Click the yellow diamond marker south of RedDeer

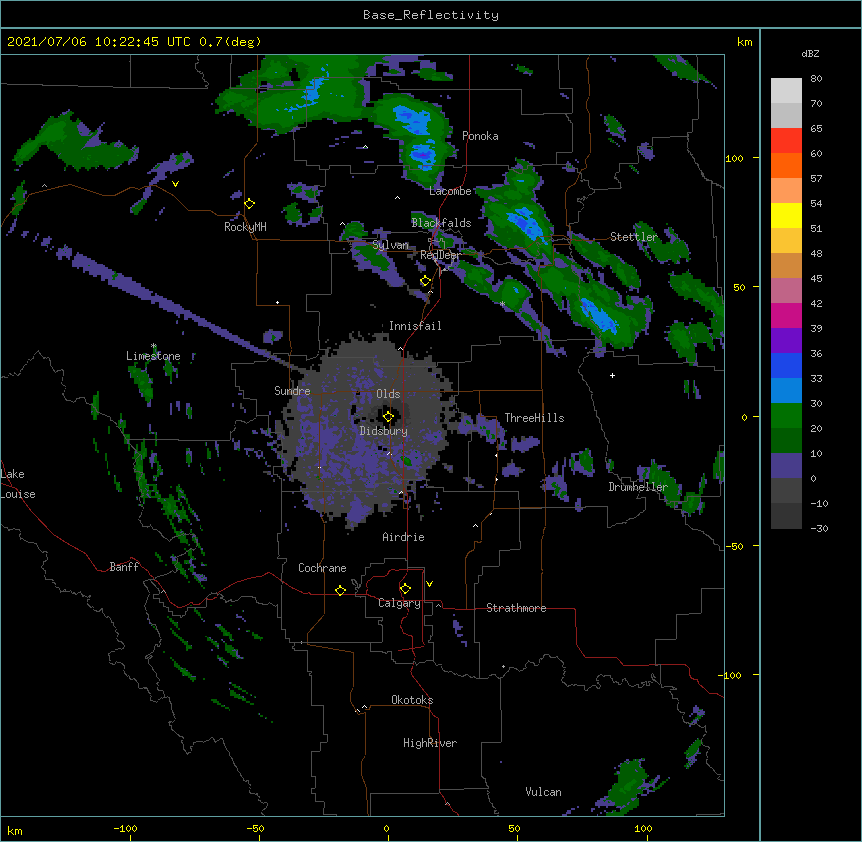pyautogui.click(x=425, y=281)
